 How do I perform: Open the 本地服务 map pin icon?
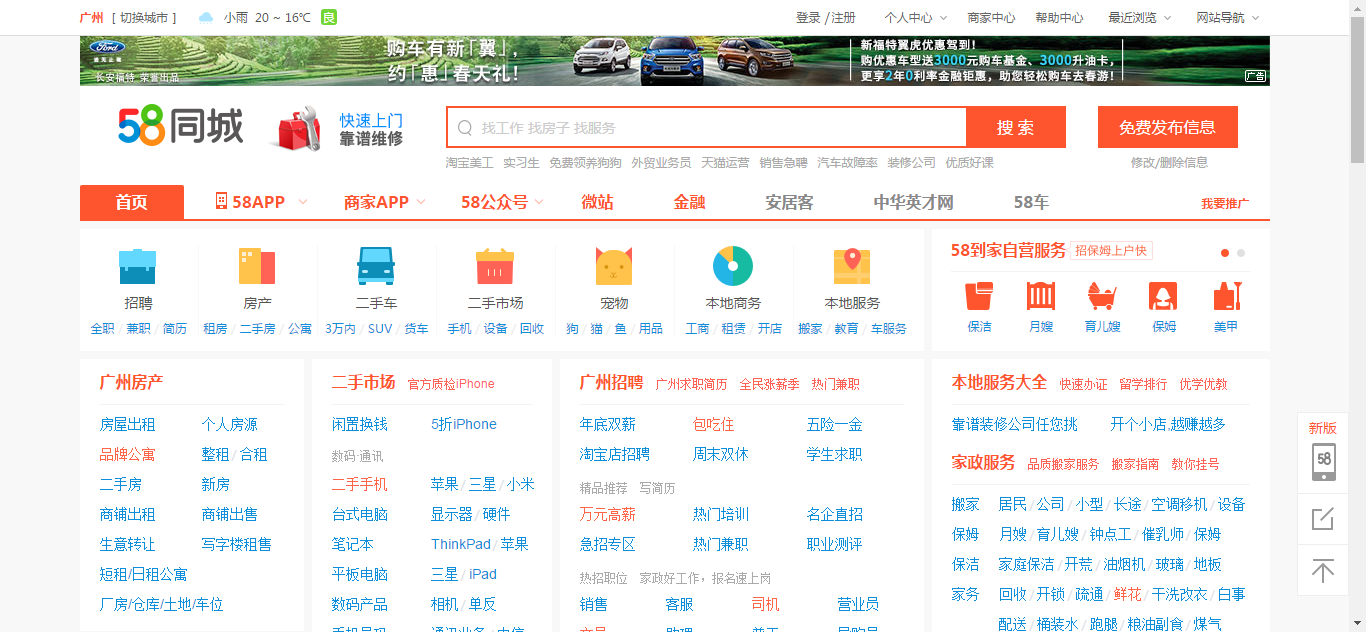pos(852,266)
